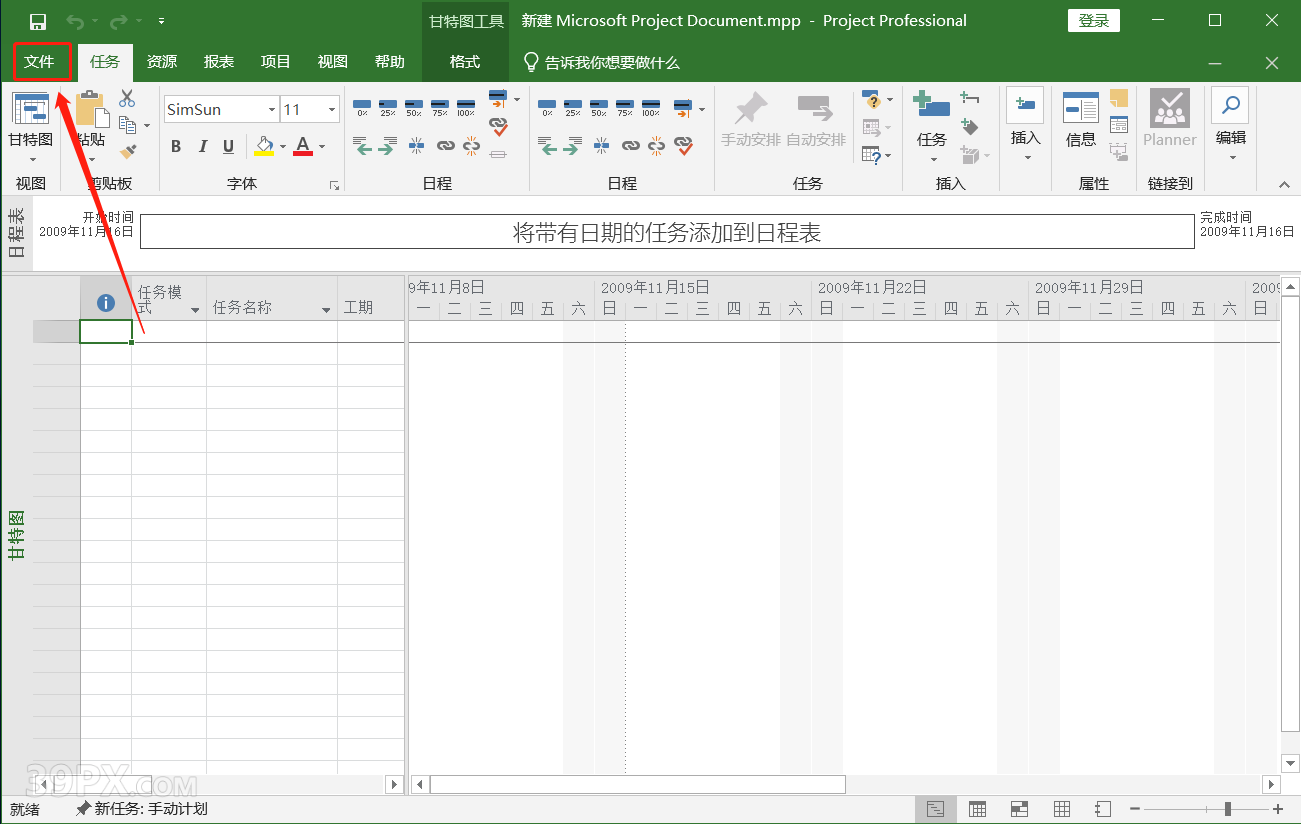Screen dimensions: 1301x824
Task: Insert a milestone diamond icon
Action: [969, 126]
